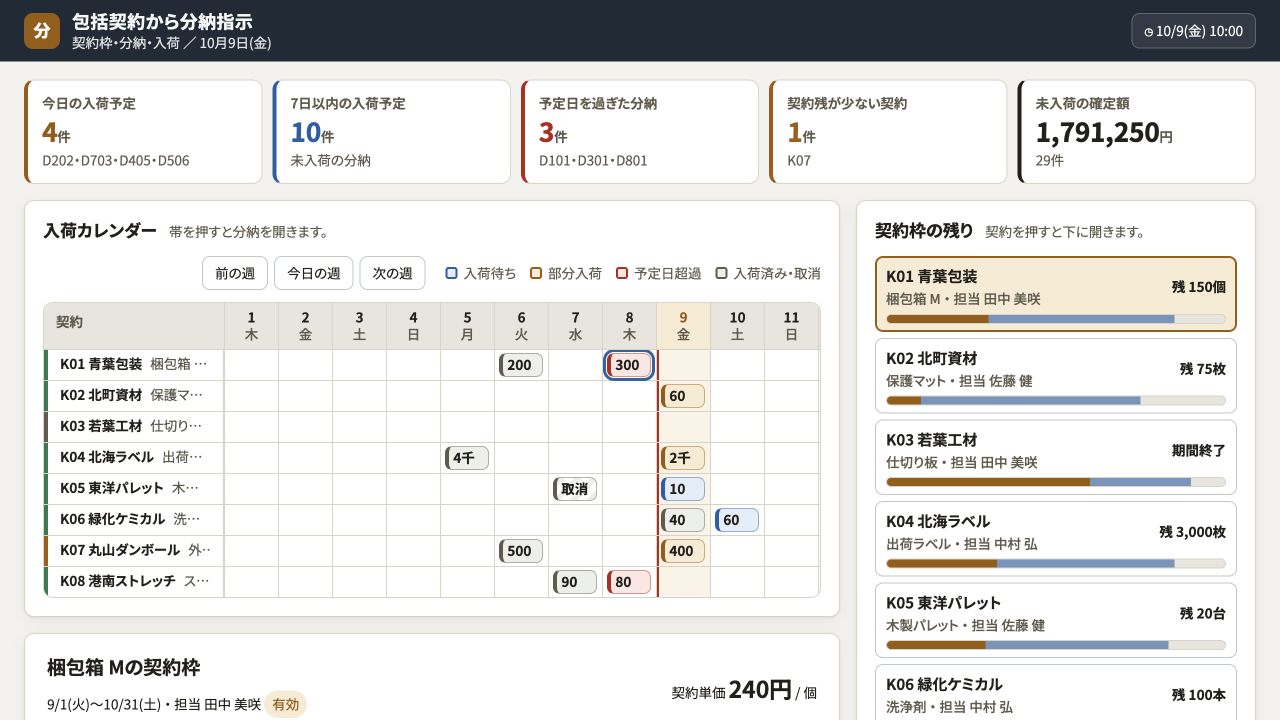The width and height of the screenshot is (1280, 720).
Task: Open the overdue 80 bar for K08
Action: tap(629, 582)
